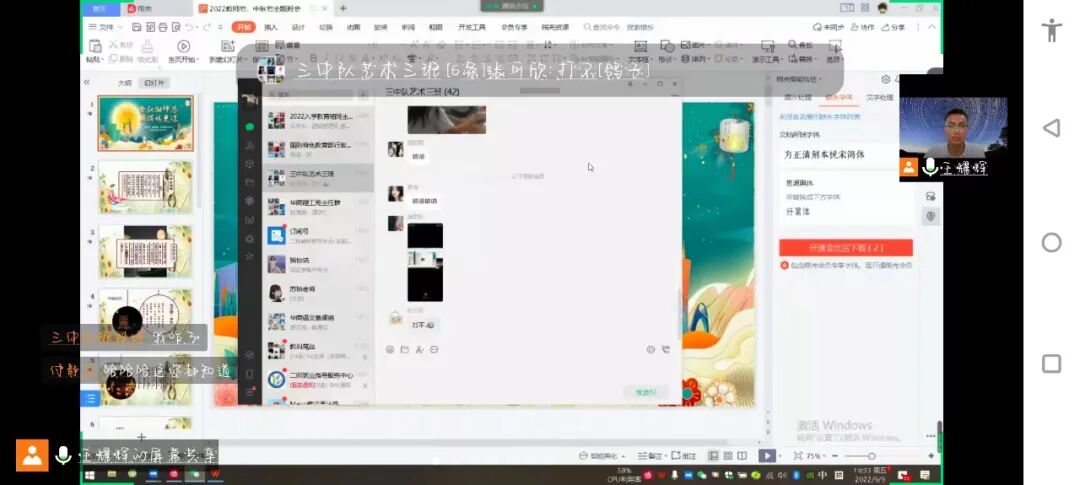Click the accessibility figure icon

coord(1051,30)
